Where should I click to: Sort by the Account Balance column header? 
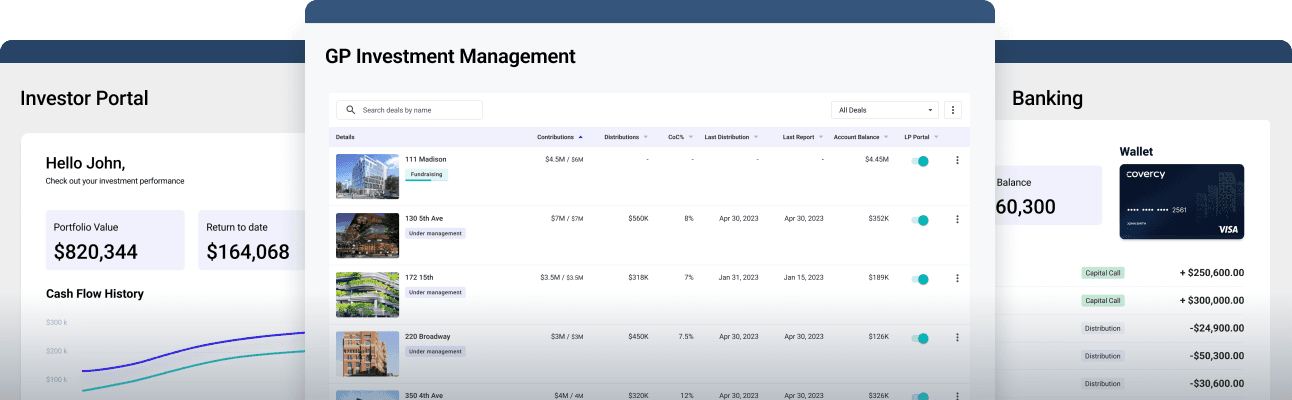point(856,137)
